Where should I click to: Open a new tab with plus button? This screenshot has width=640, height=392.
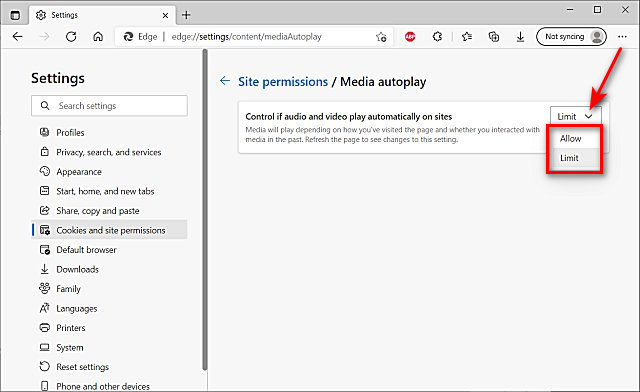point(186,15)
